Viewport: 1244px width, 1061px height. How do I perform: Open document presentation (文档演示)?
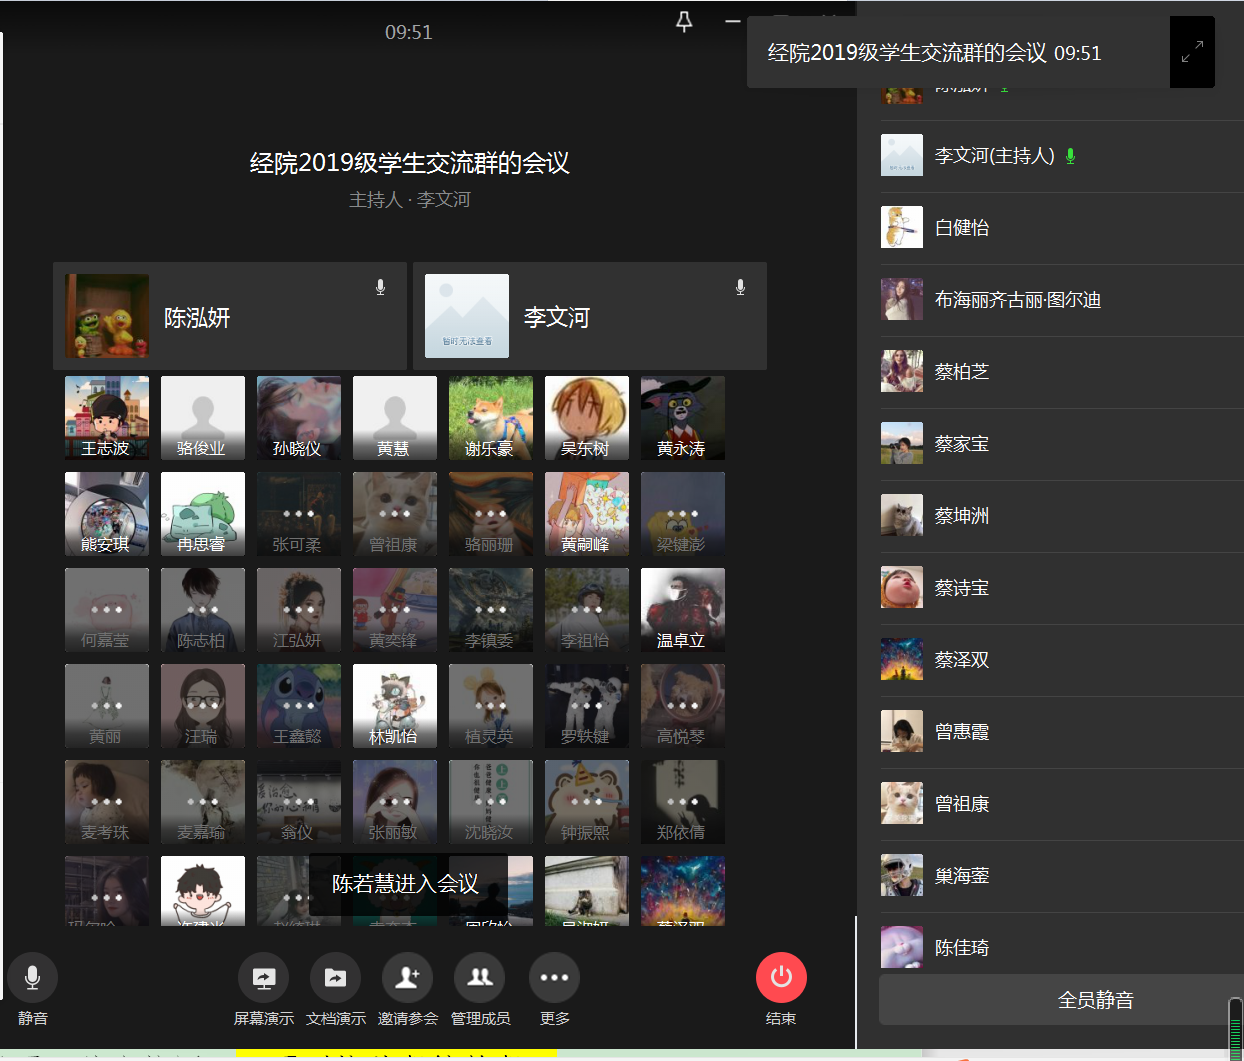[x=335, y=978]
